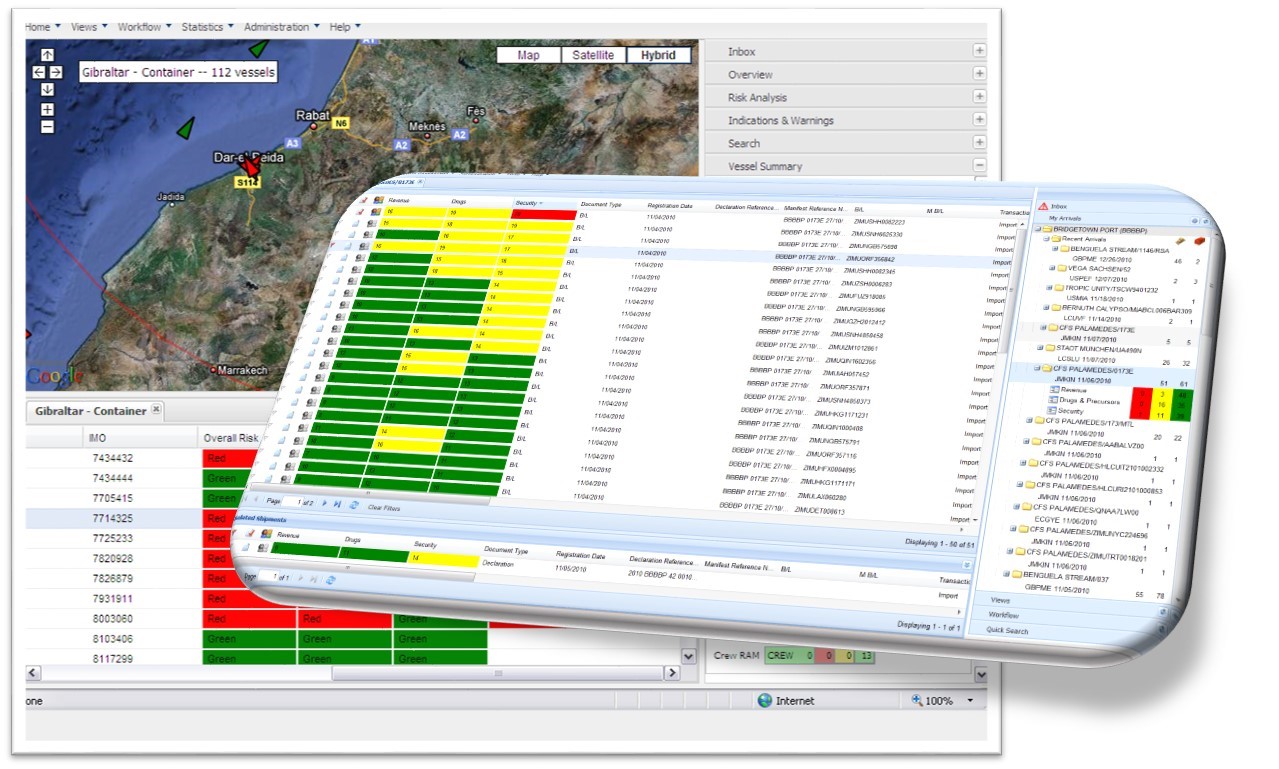This screenshot has height=769, width=1279.
Task: Refresh the Related Shipments pager
Action: 330,580
